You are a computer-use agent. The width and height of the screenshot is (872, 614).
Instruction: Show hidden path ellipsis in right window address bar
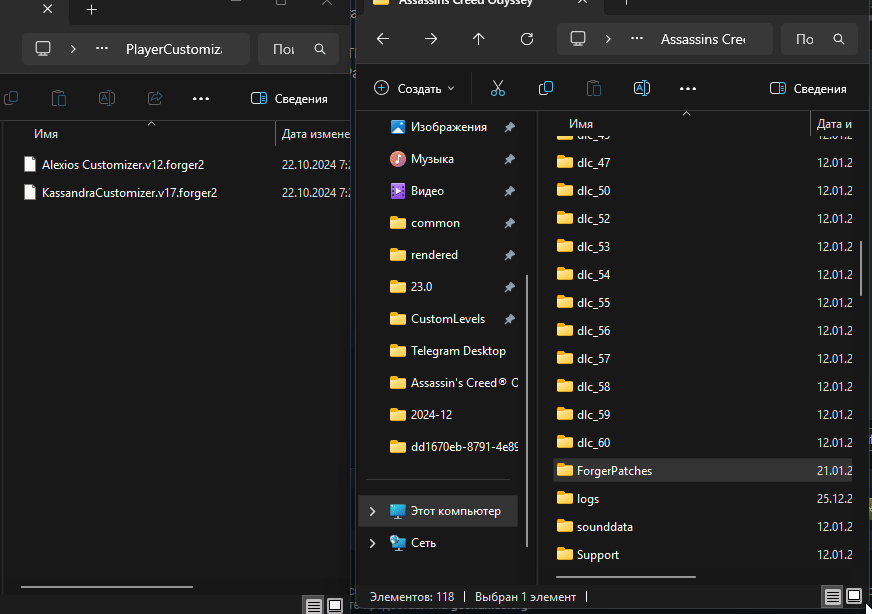coord(637,39)
